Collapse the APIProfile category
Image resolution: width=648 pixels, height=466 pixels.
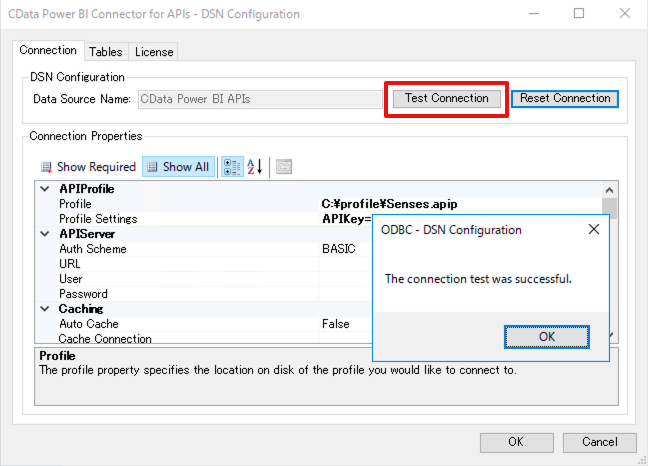pos(44,189)
